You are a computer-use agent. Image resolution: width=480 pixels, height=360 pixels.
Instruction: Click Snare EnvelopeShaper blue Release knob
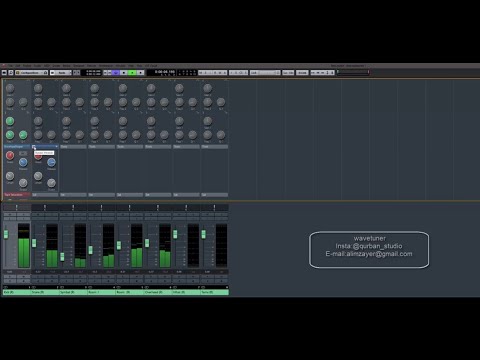[x=51, y=162]
